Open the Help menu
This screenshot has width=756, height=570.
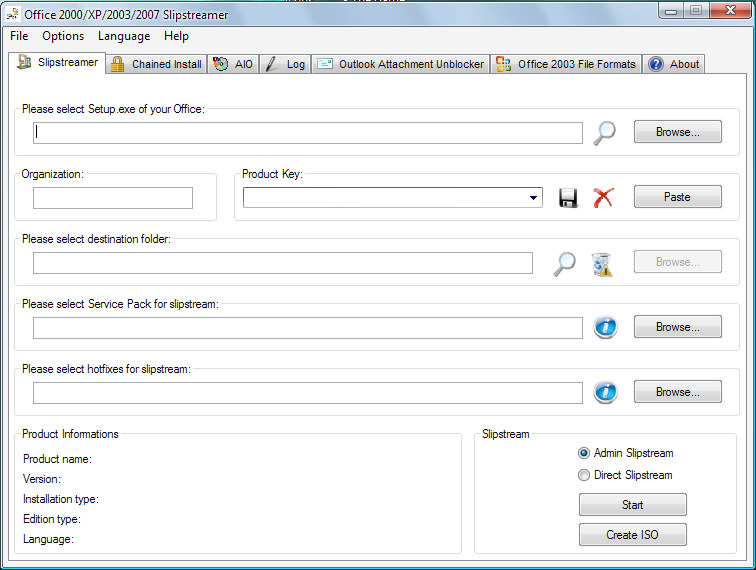click(x=176, y=36)
